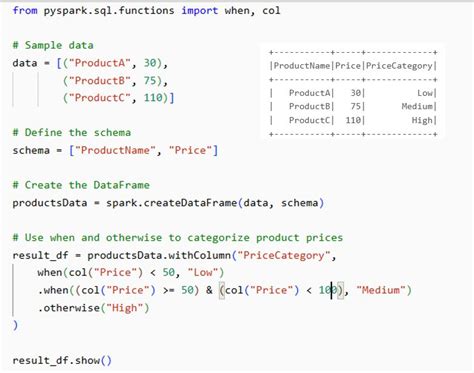Click the import keyword in first line
This screenshot has height=373, width=474.
pyautogui.click(x=200, y=11)
